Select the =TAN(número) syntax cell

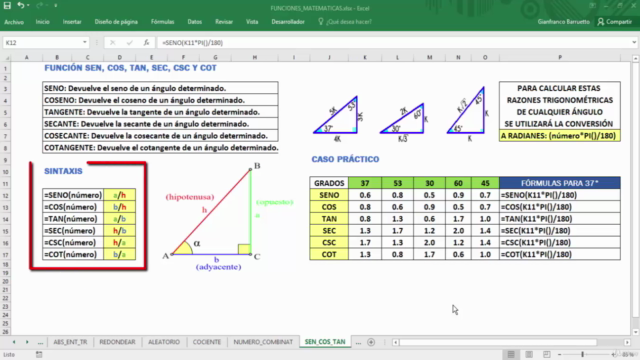pos(73,219)
